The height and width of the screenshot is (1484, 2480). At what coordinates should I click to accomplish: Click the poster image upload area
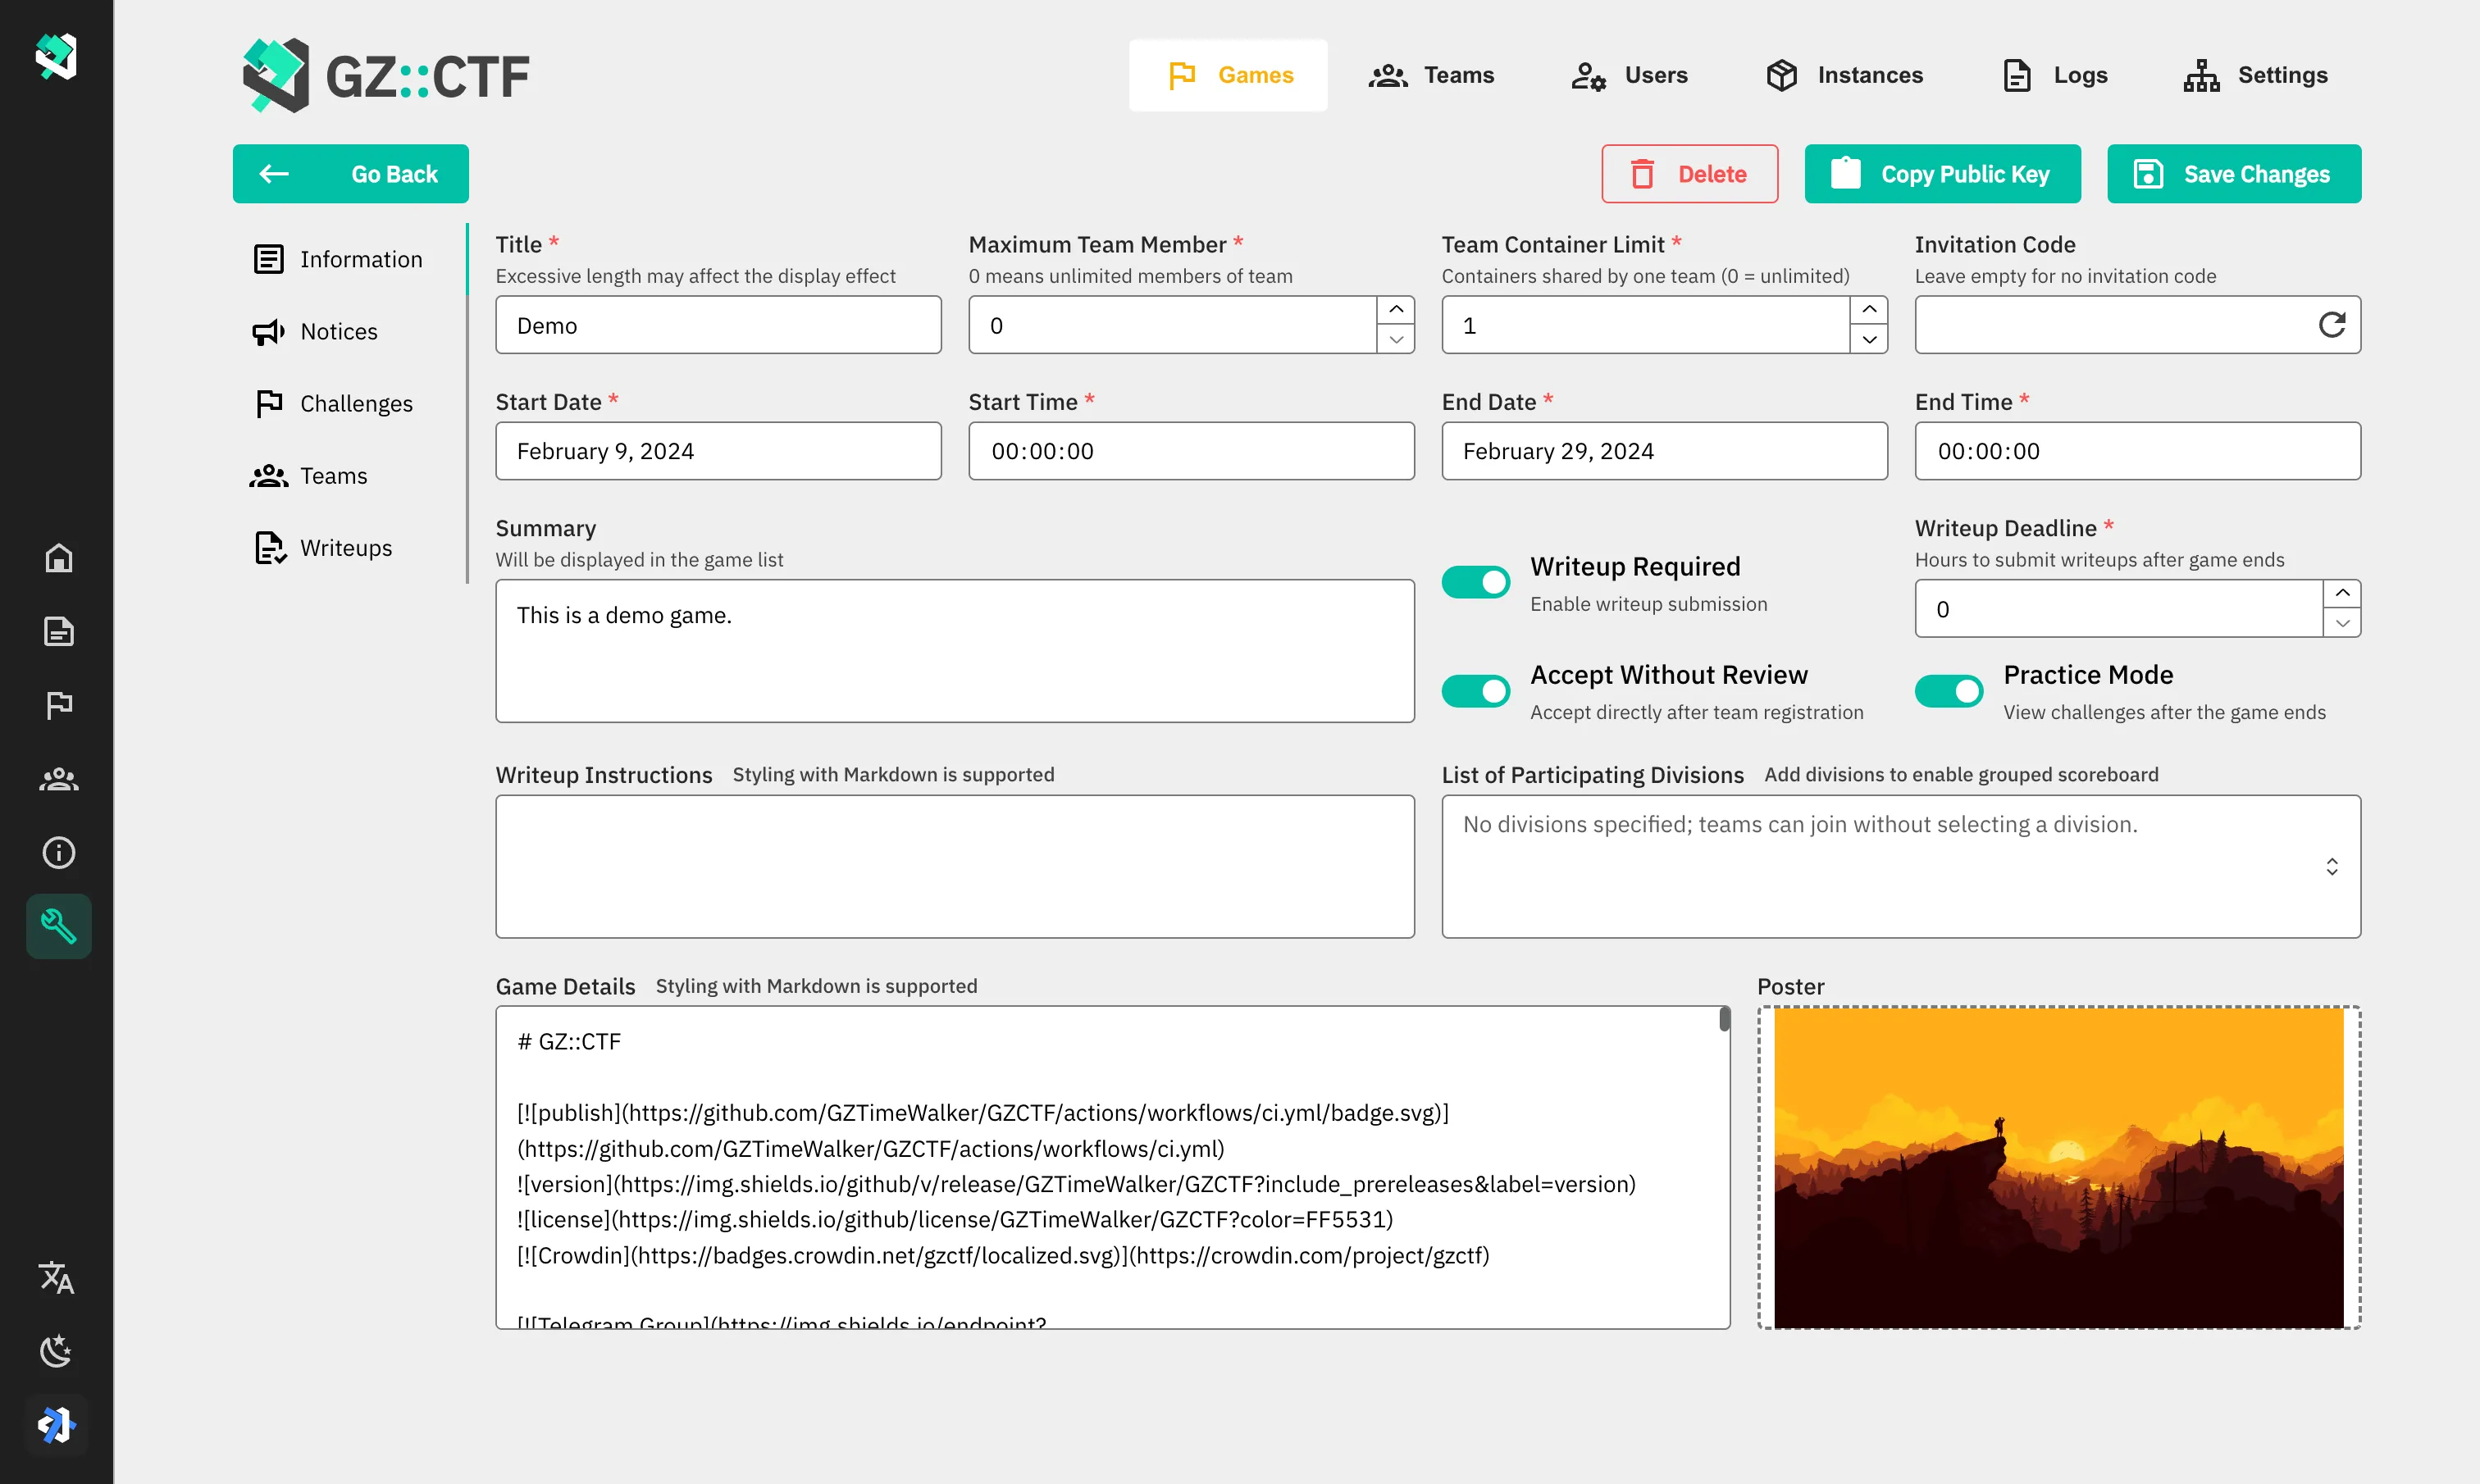(2058, 1167)
